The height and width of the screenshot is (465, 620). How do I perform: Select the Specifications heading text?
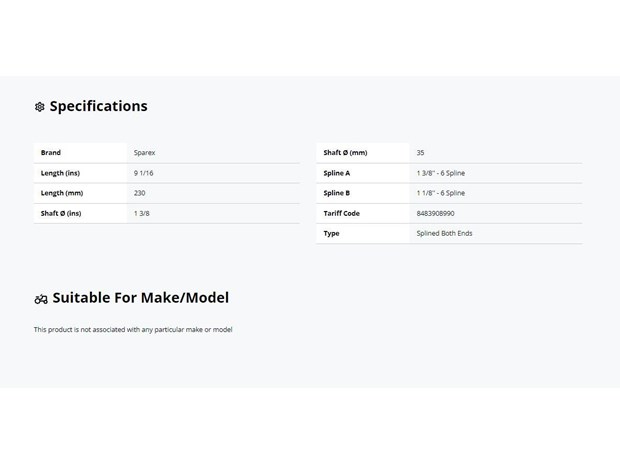coord(98,106)
